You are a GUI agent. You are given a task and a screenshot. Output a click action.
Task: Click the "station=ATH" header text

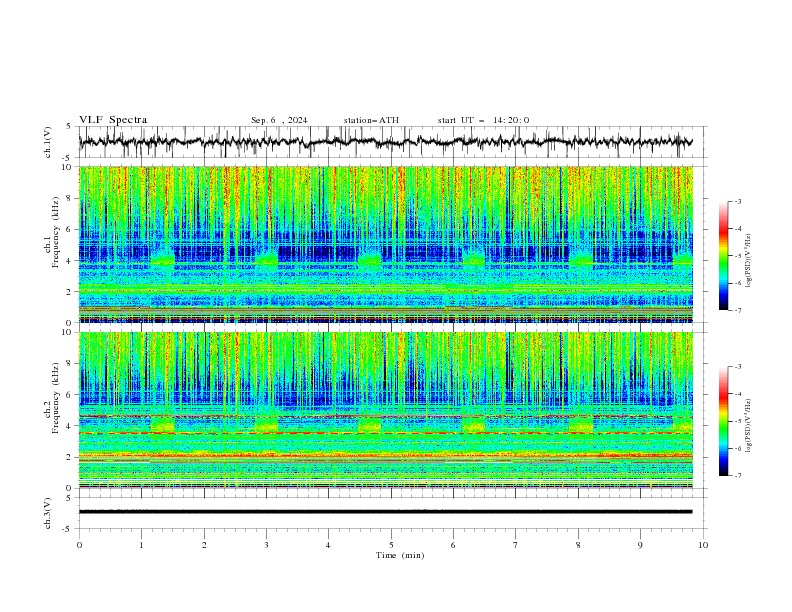[x=371, y=120]
